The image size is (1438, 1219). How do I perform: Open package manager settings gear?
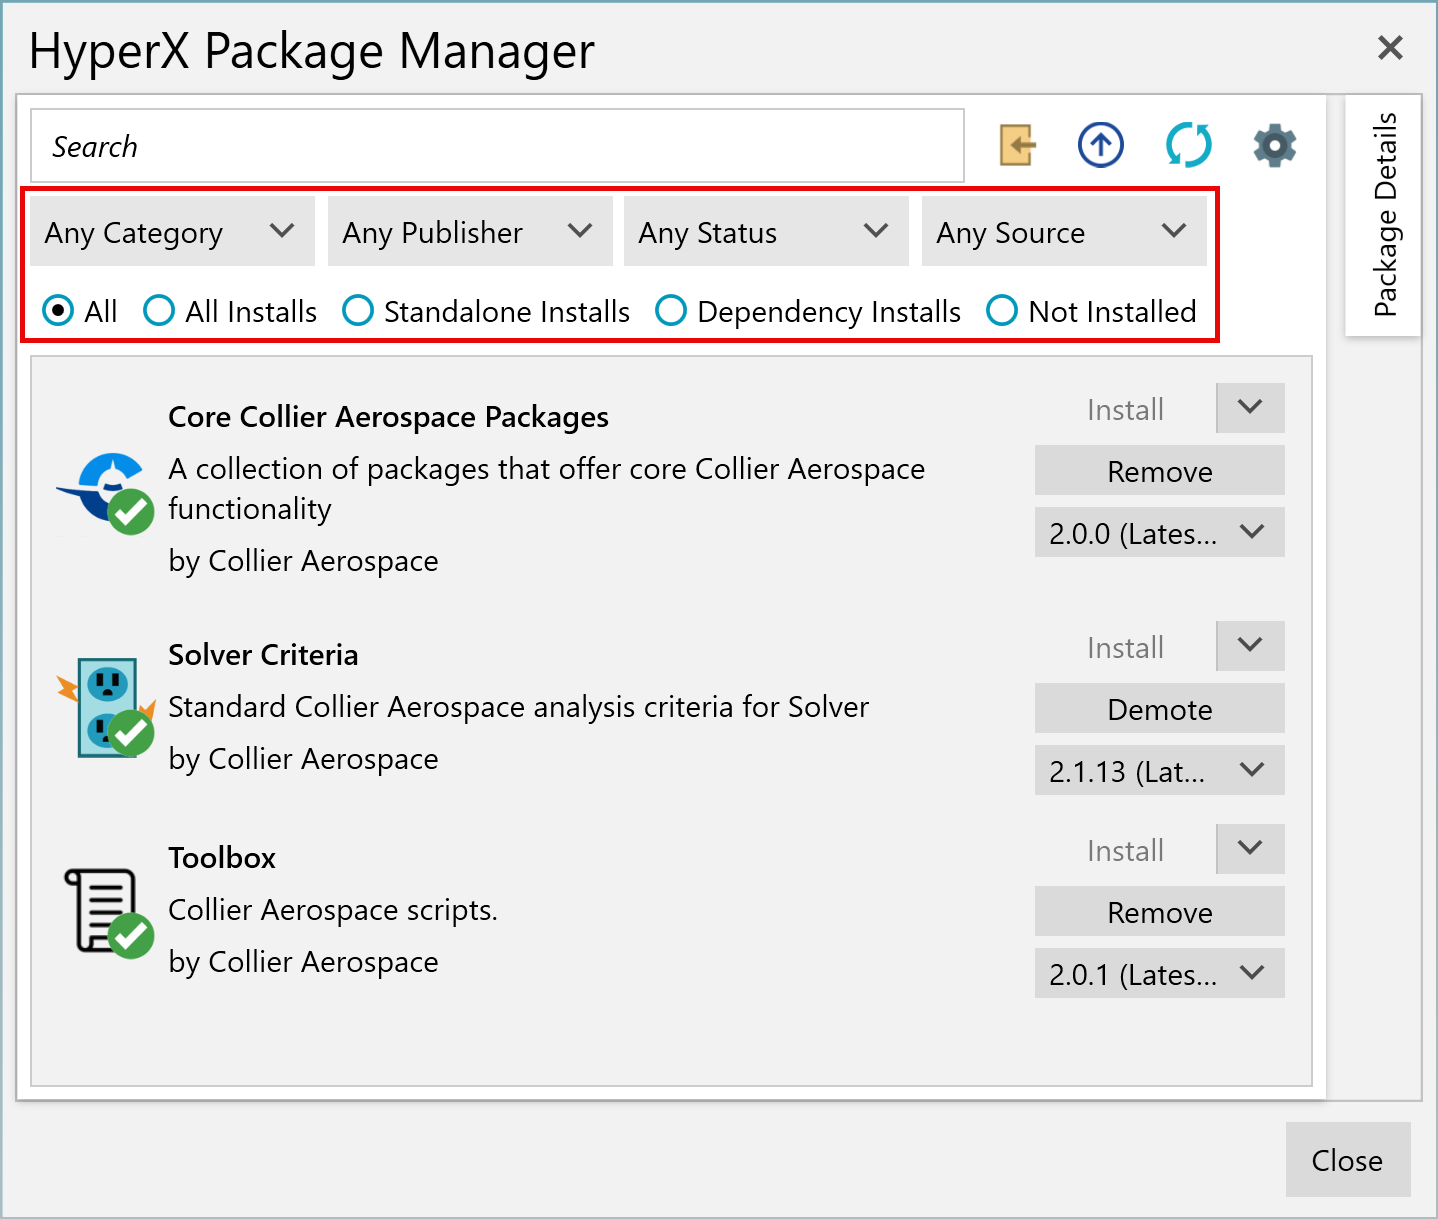click(x=1275, y=145)
